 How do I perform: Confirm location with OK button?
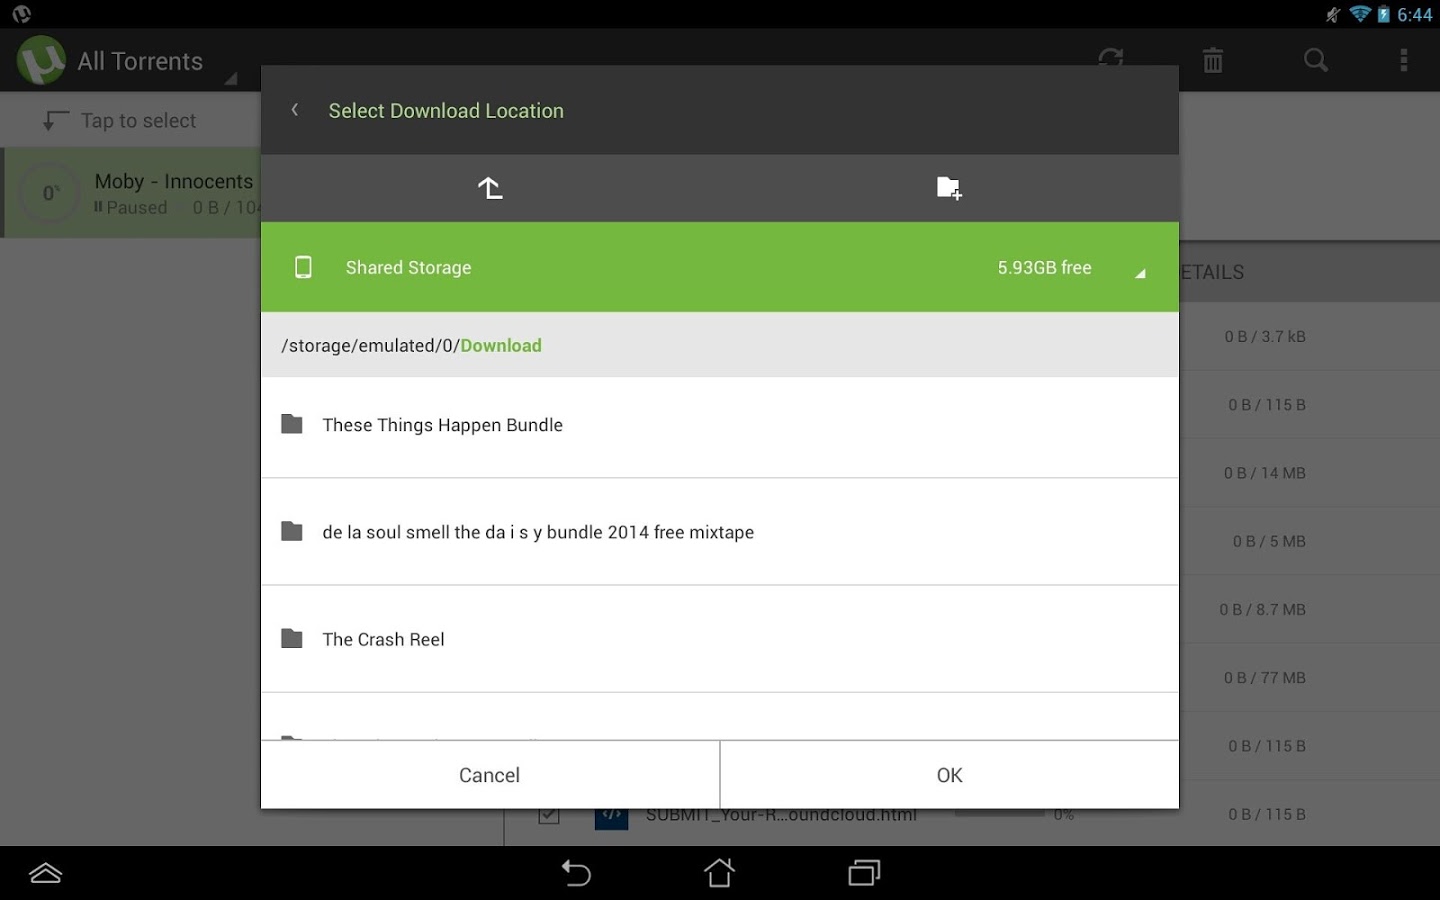(950, 775)
